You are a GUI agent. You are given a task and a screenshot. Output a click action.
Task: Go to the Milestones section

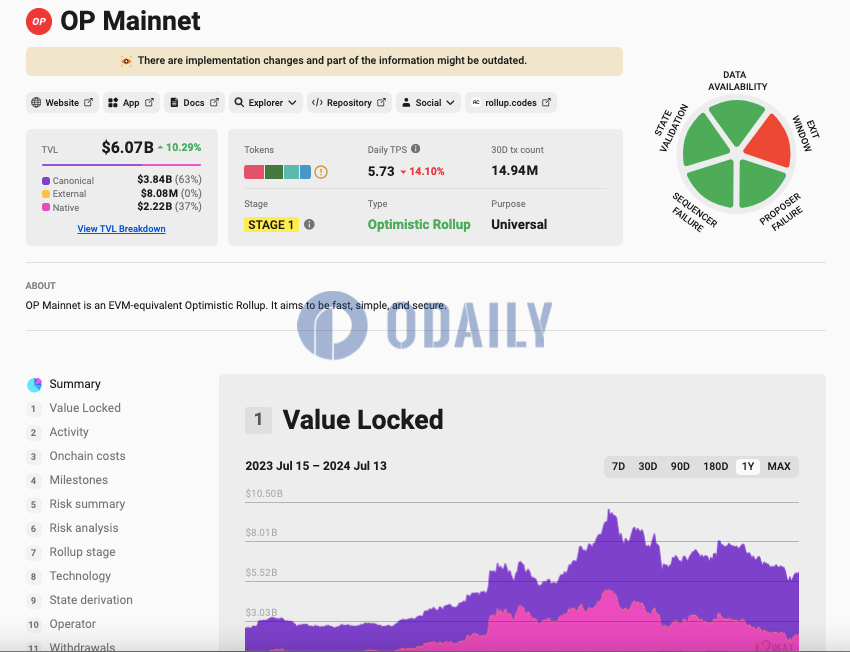79,480
